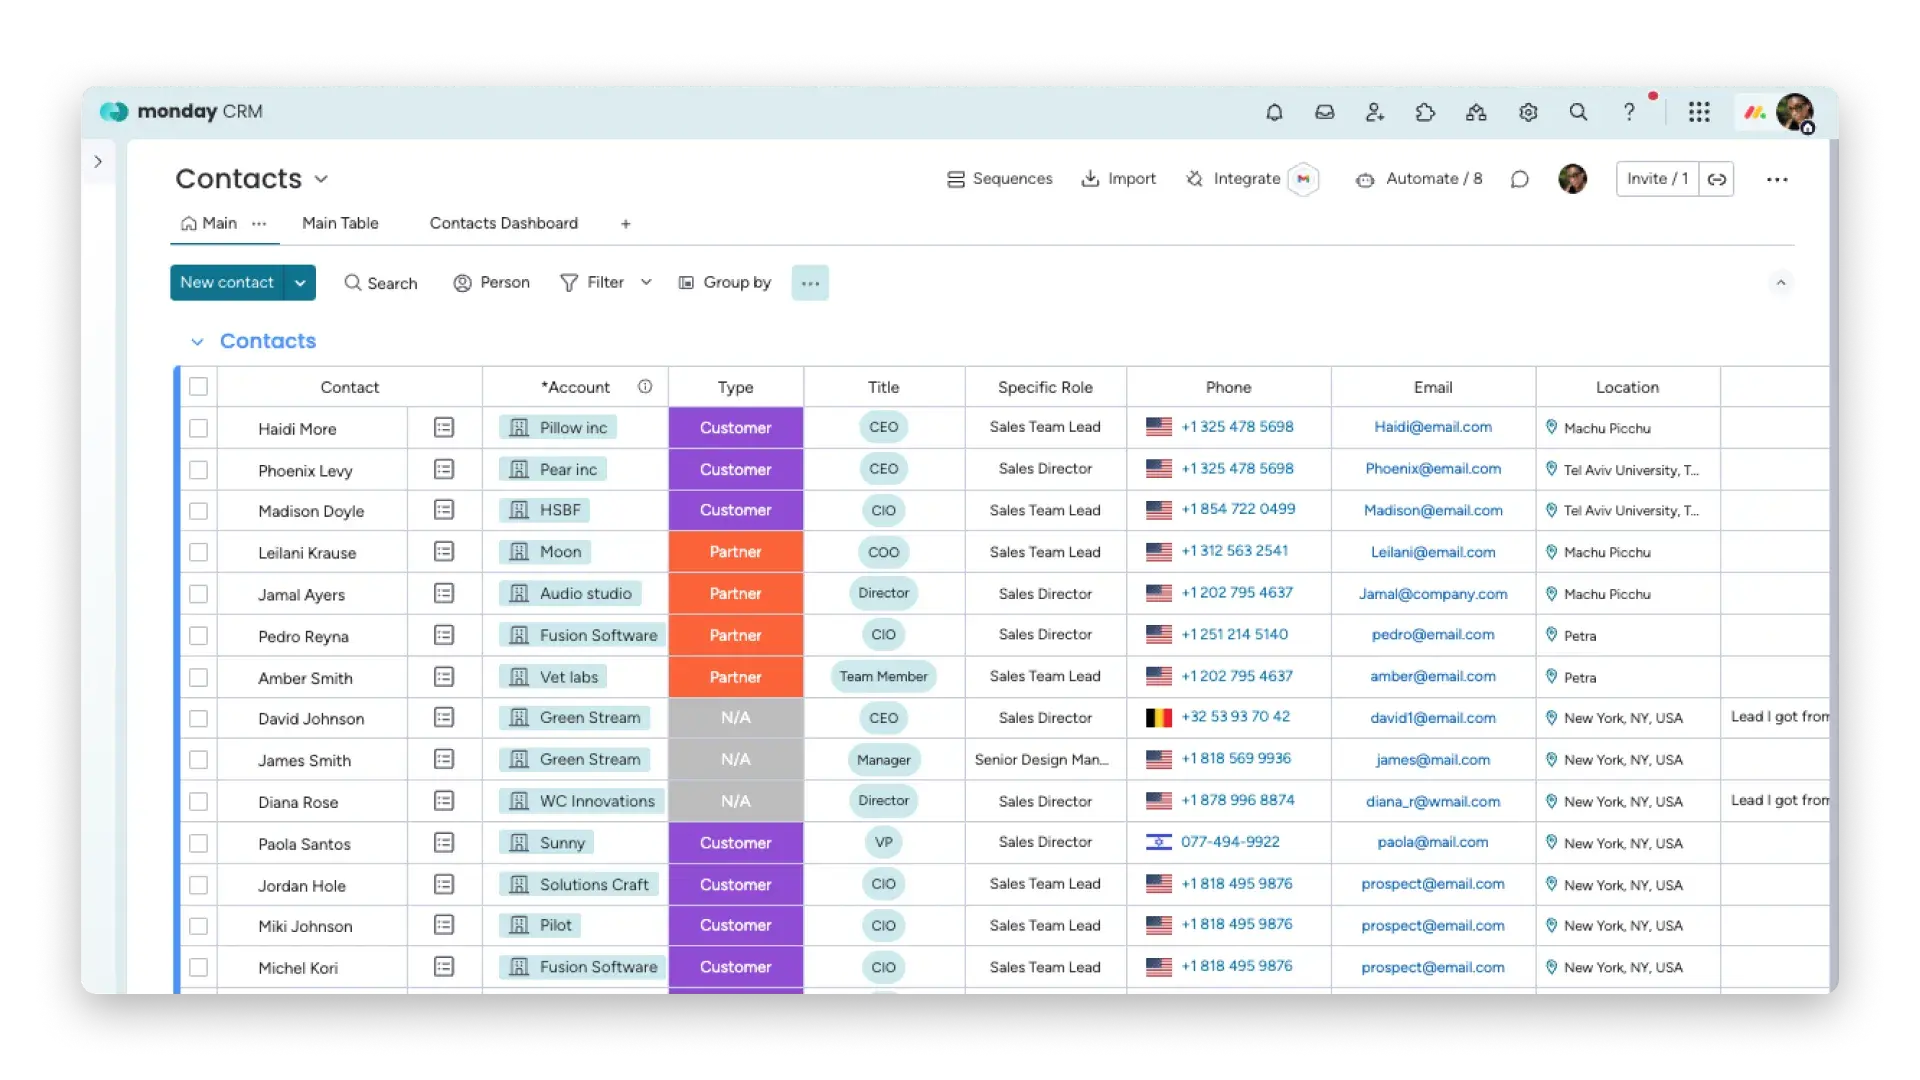Image resolution: width=1920 pixels, height=1080 pixels.
Task: Open the apps marketplace puzzle icon
Action: pyautogui.click(x=1425, y=113)
